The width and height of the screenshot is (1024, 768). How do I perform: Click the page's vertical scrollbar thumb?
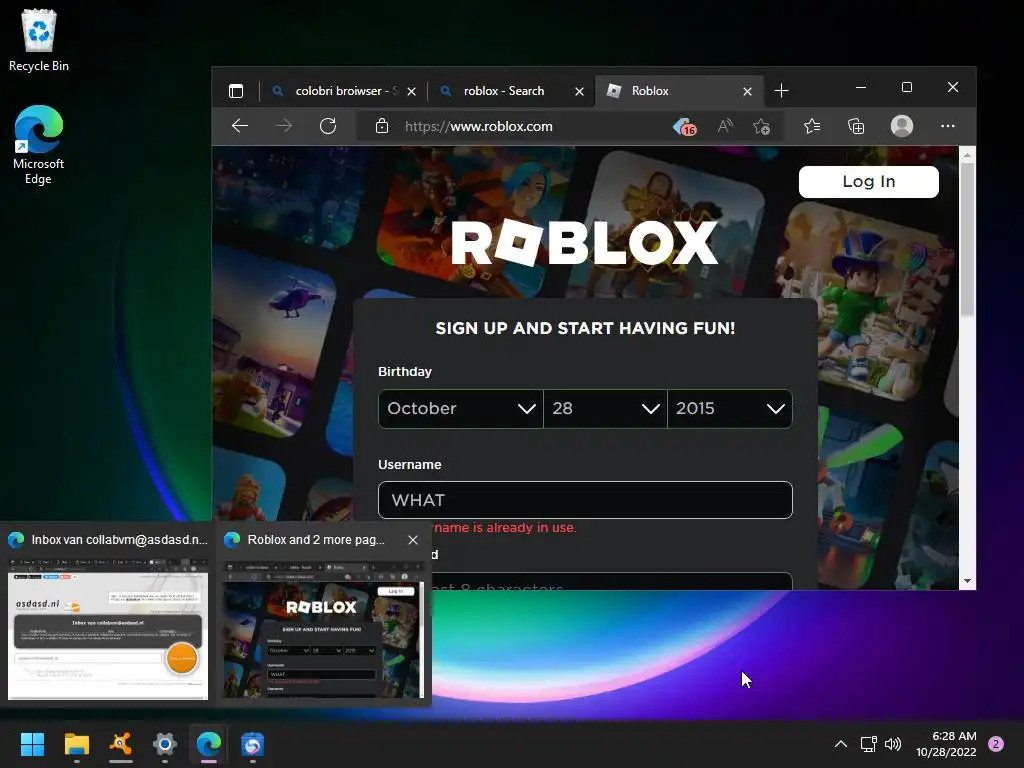point(967,239)
